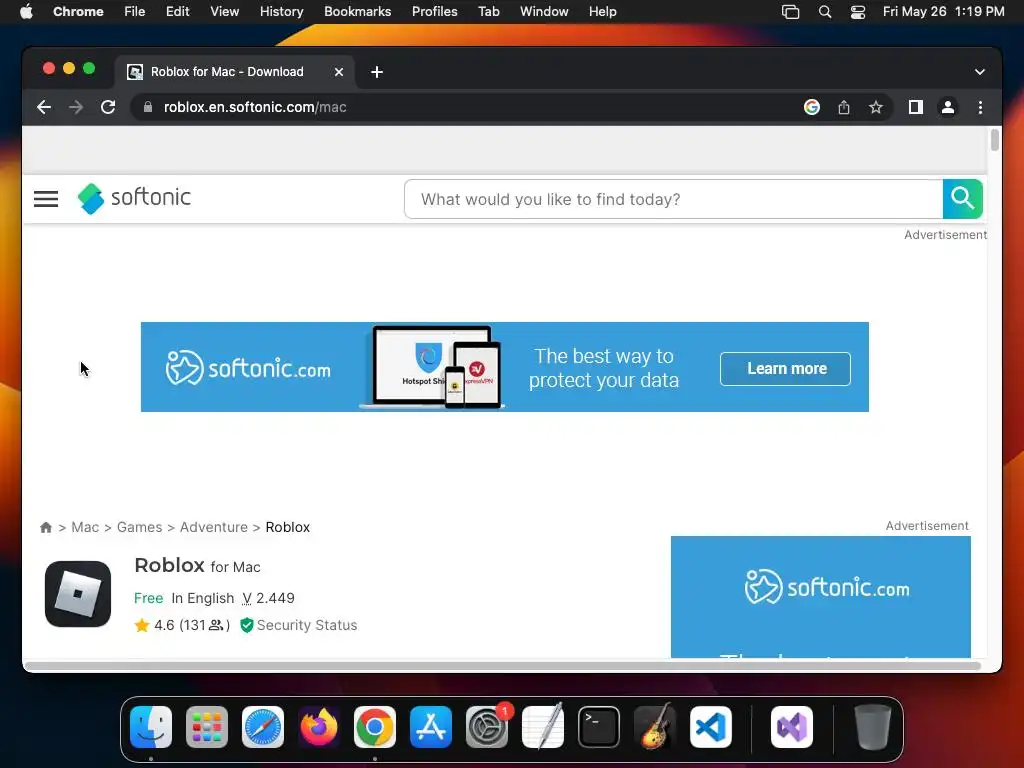Click the screen mirroring menu bar icon
1024x768 pixels.
coord(790,12)
